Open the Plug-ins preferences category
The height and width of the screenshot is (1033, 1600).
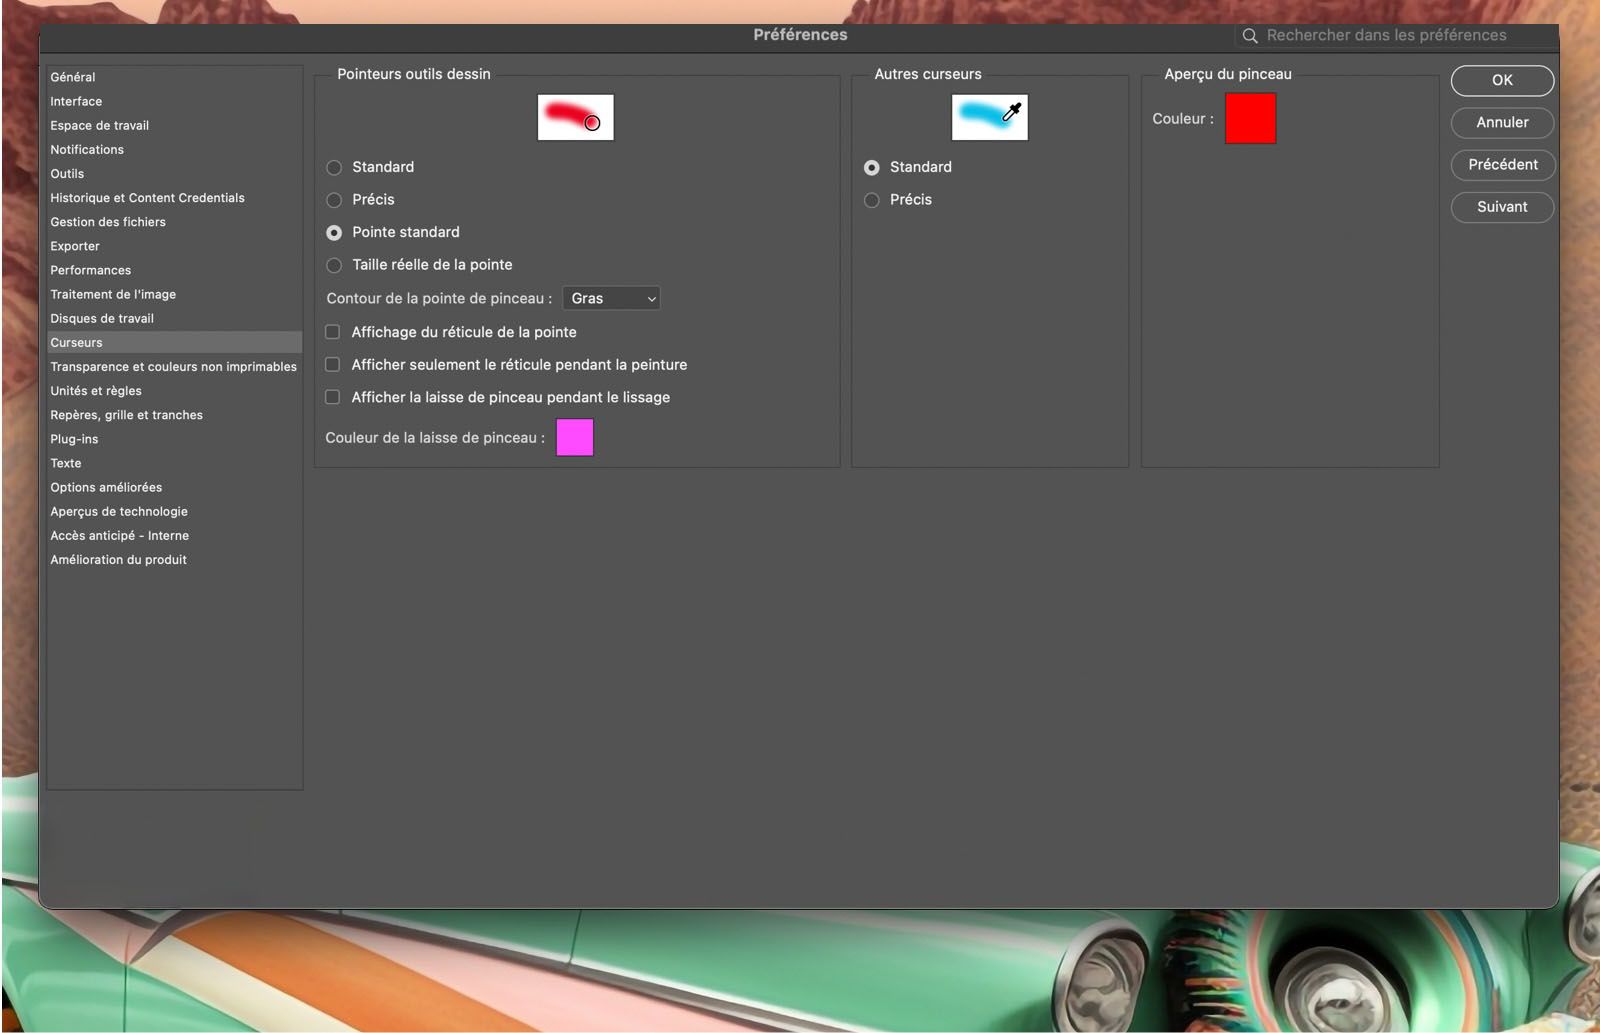(175, 439)
